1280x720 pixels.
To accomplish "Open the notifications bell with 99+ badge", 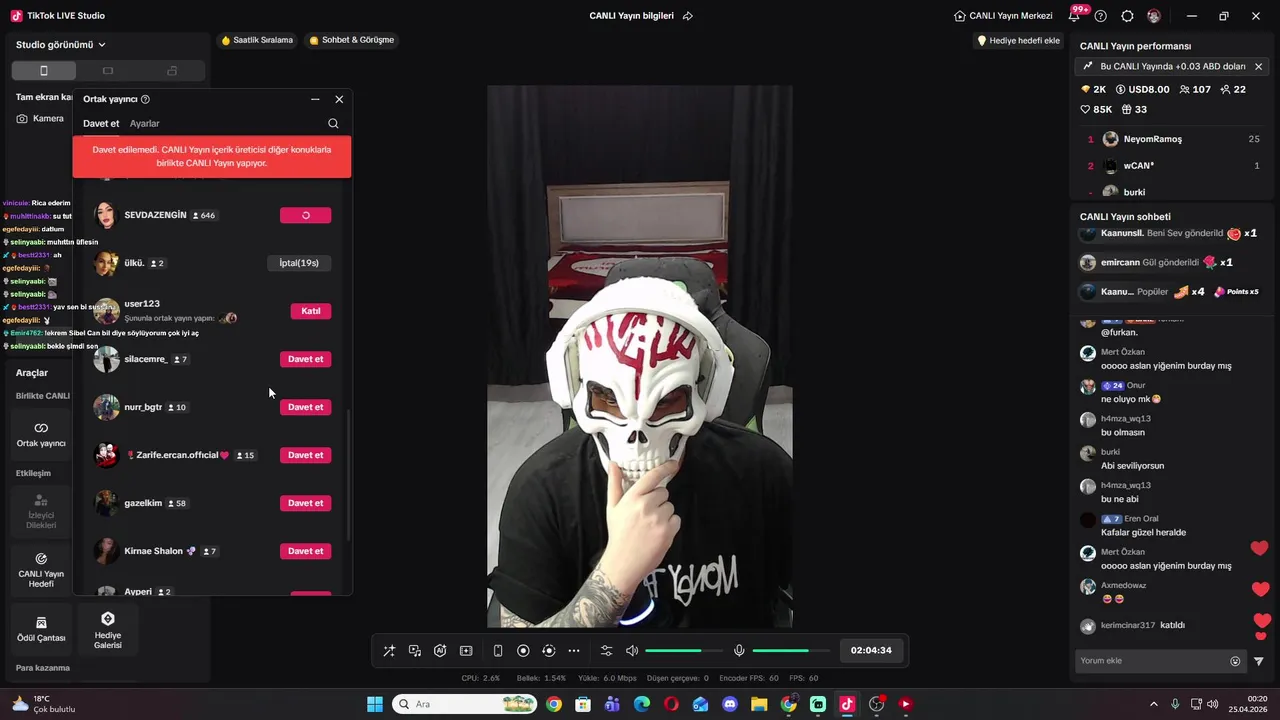I will (x=1076, y=16).
